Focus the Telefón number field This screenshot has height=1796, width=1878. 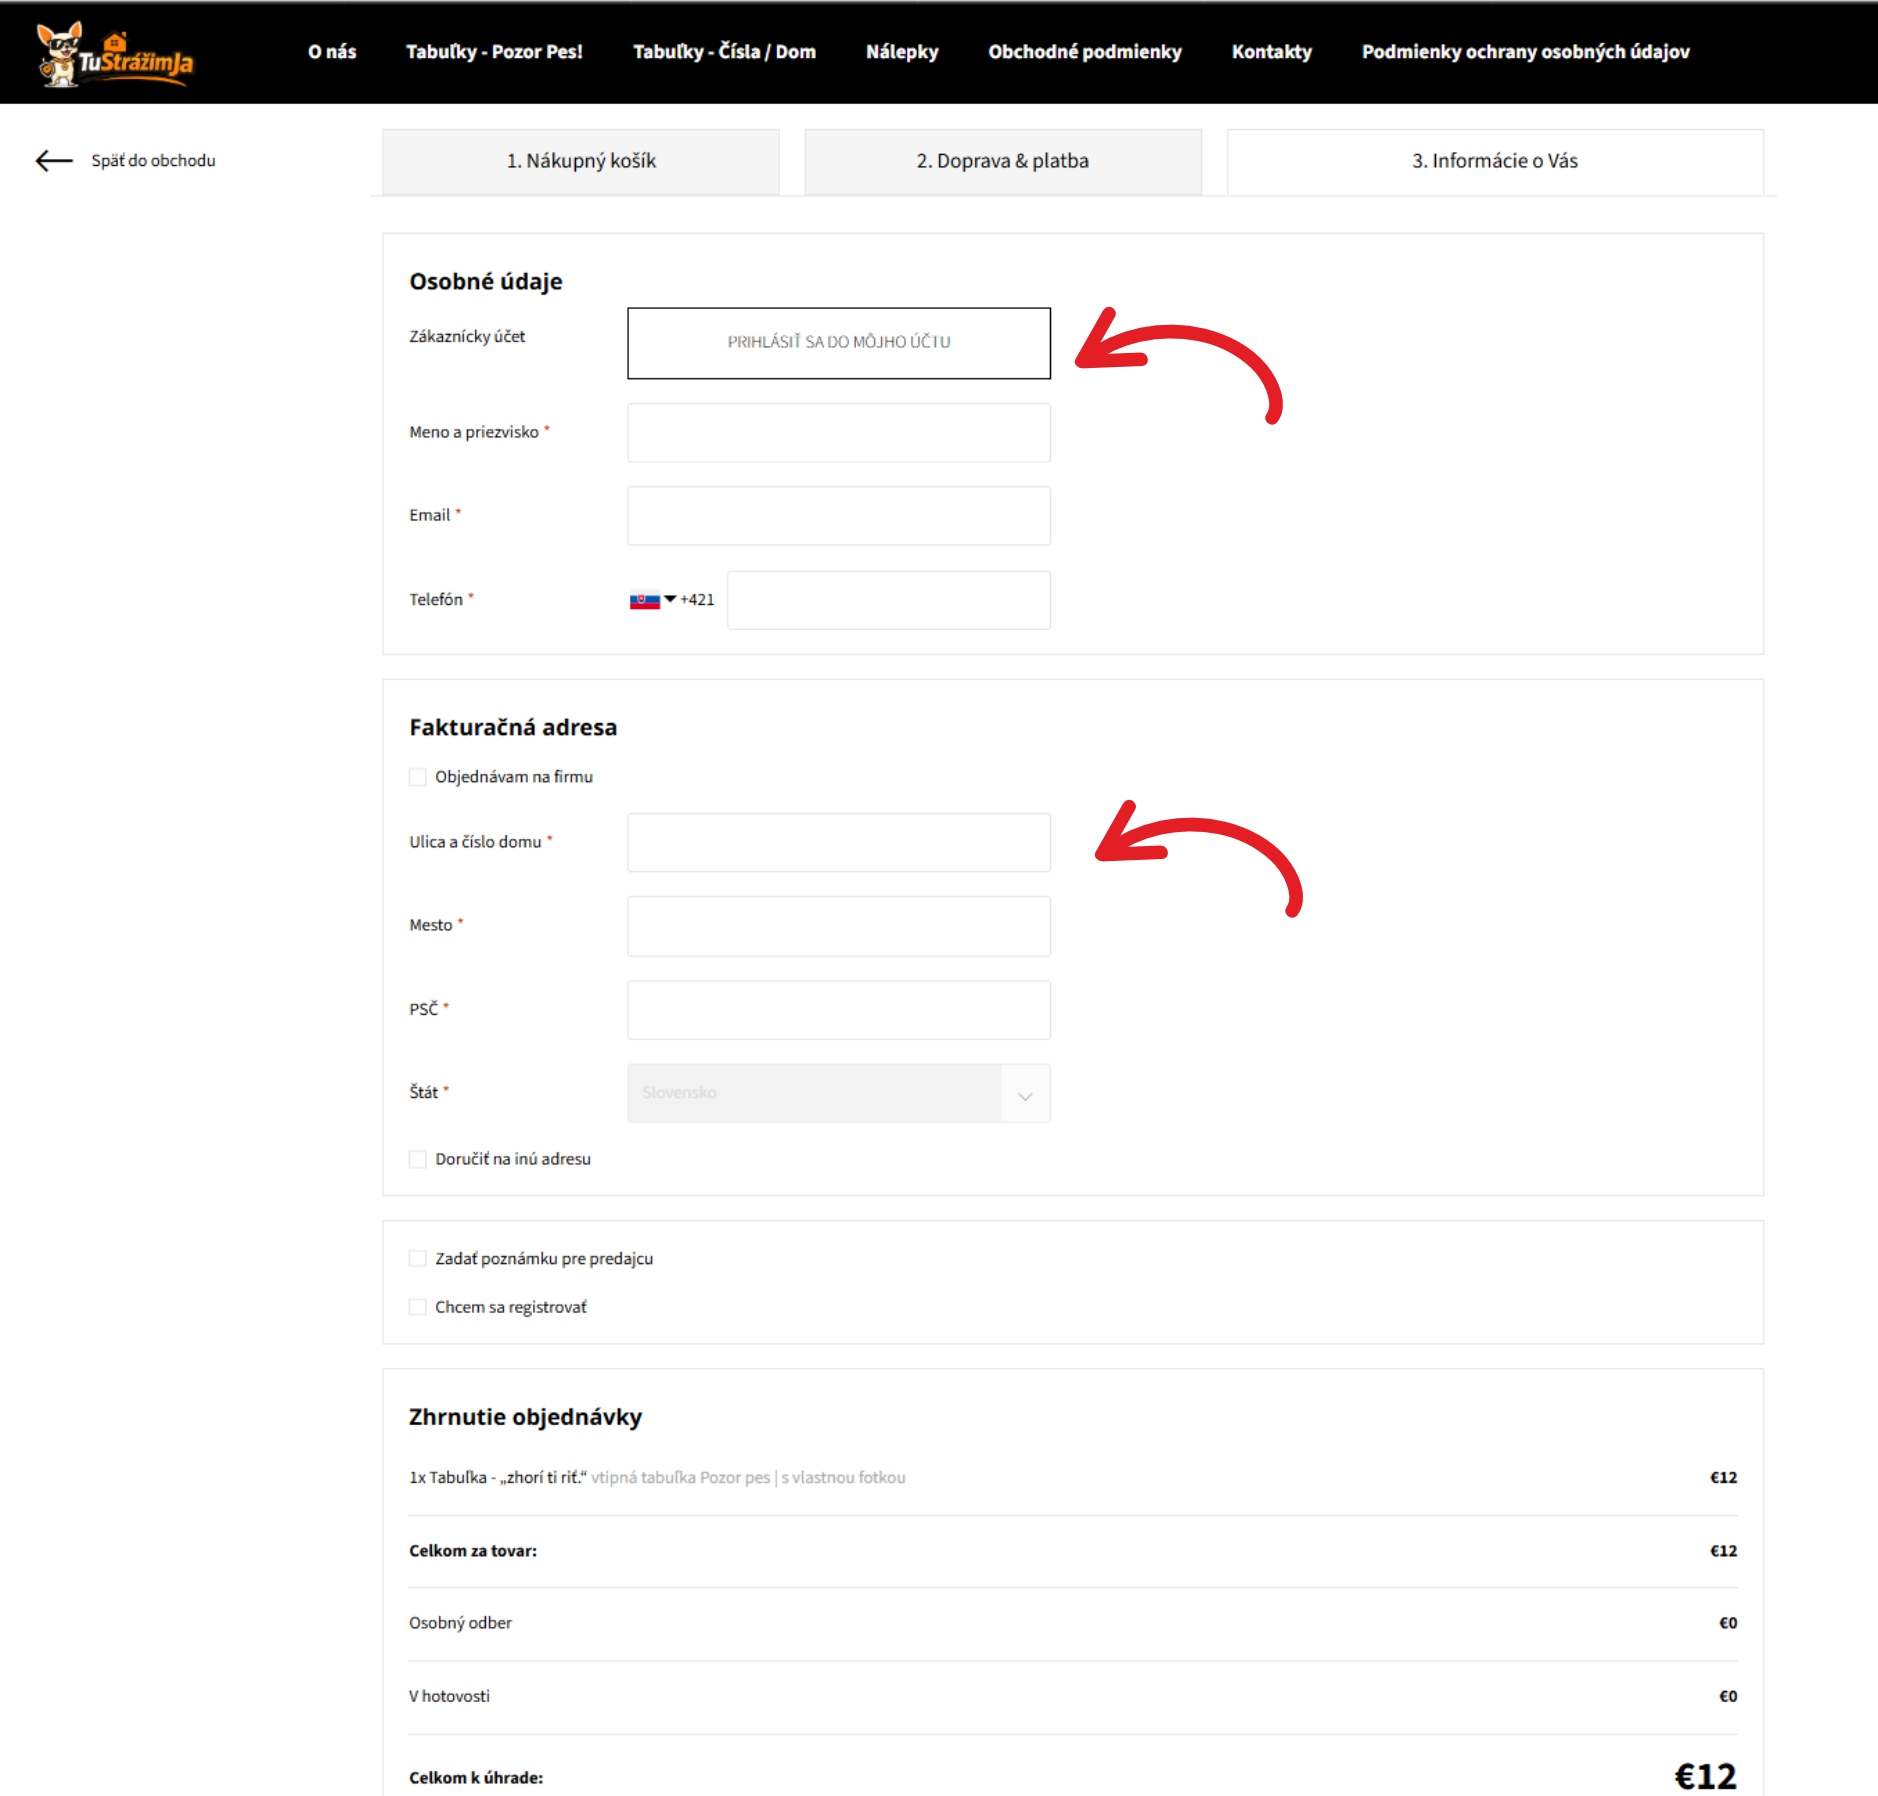[888, 600]
